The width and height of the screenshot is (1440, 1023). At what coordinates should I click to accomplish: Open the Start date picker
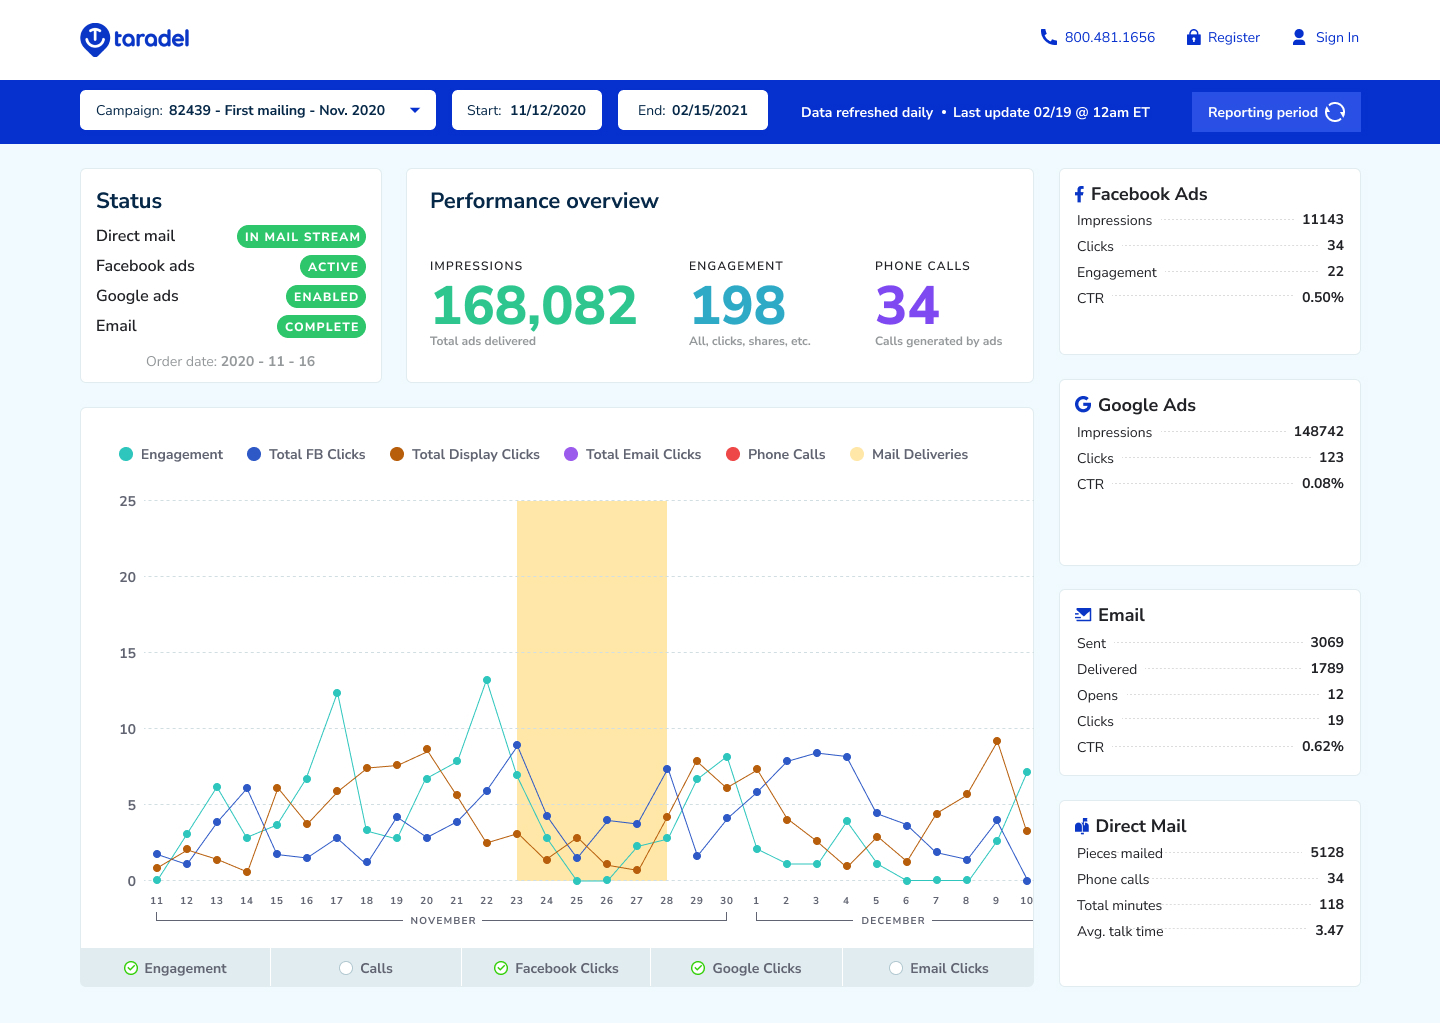(x=527, y=110)
